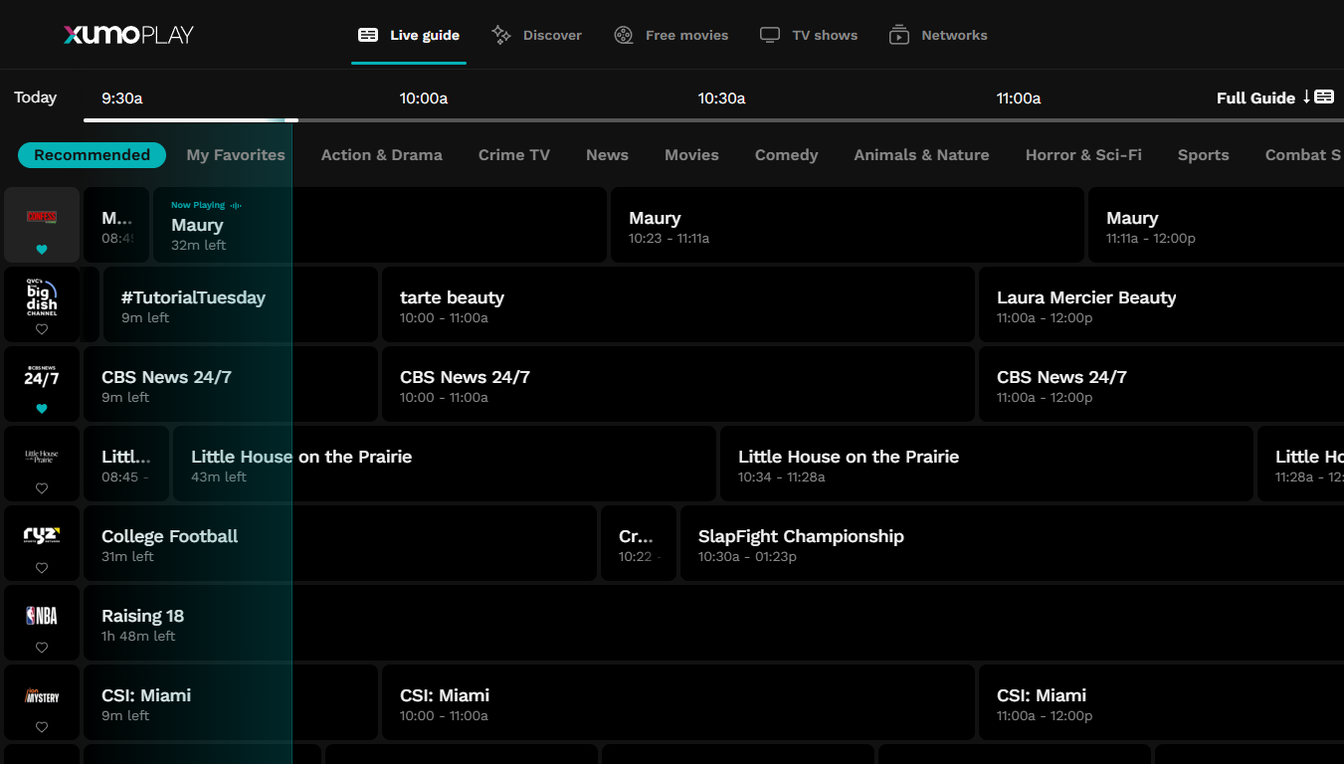Image resolution: width=1344 pixels, height=764 pixels.
Task: Open the Raising 18 program
Action: (713, 623)
